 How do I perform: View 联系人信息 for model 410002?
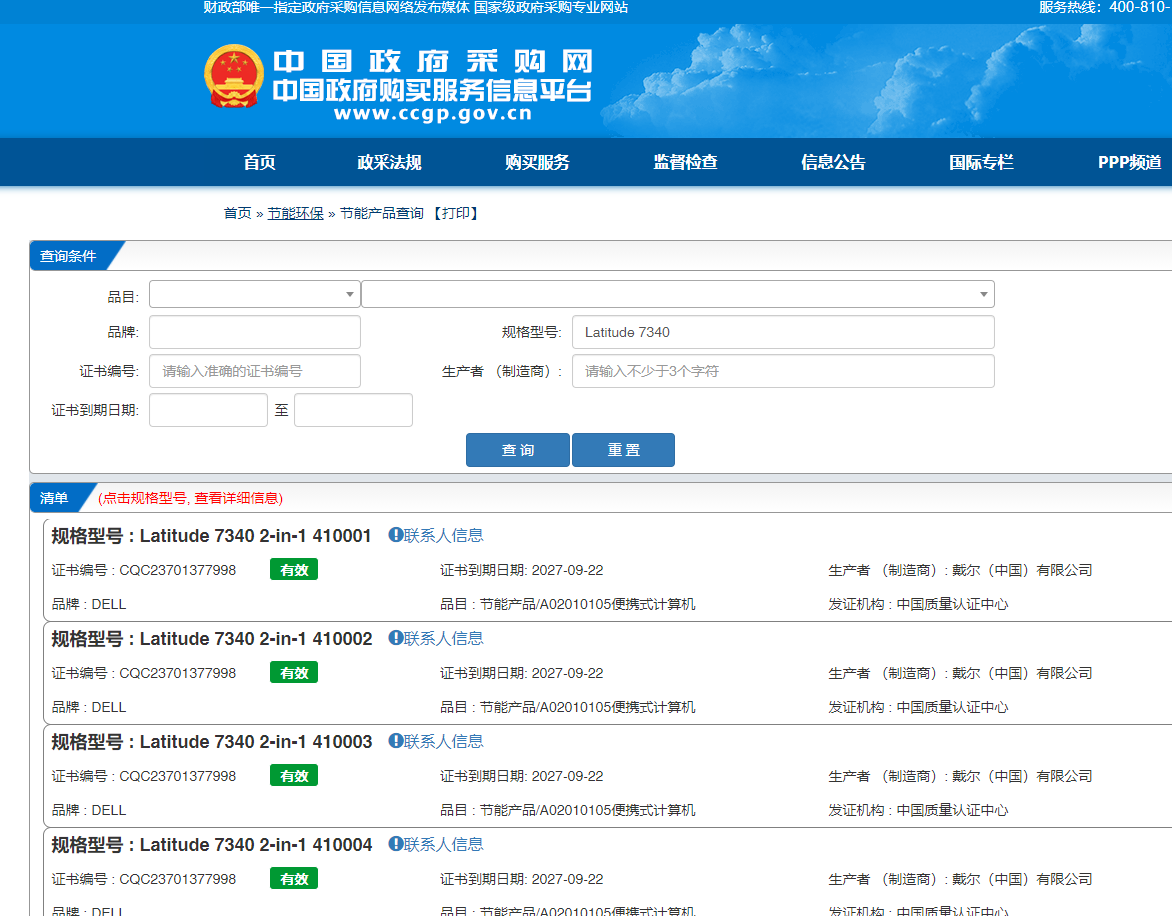[x=443, y=639]
